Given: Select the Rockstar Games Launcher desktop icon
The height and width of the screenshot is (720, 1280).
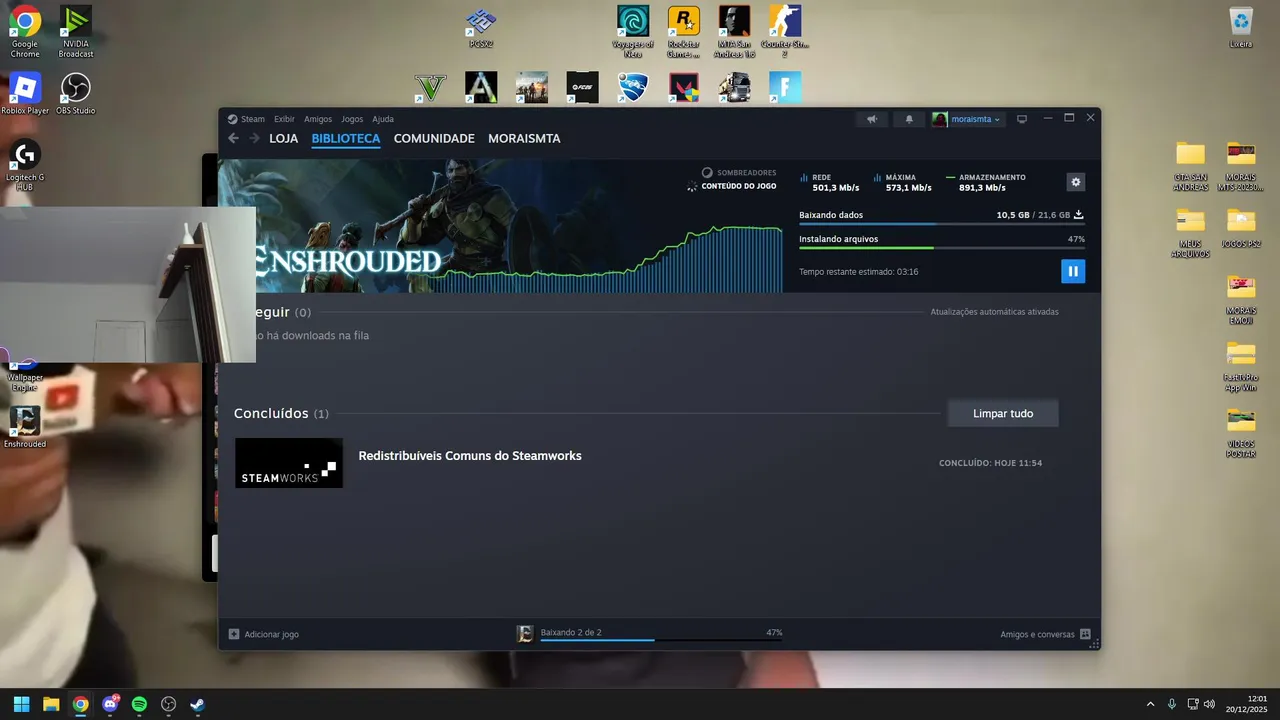Looking at the screenshot, I should click(683, 31).
